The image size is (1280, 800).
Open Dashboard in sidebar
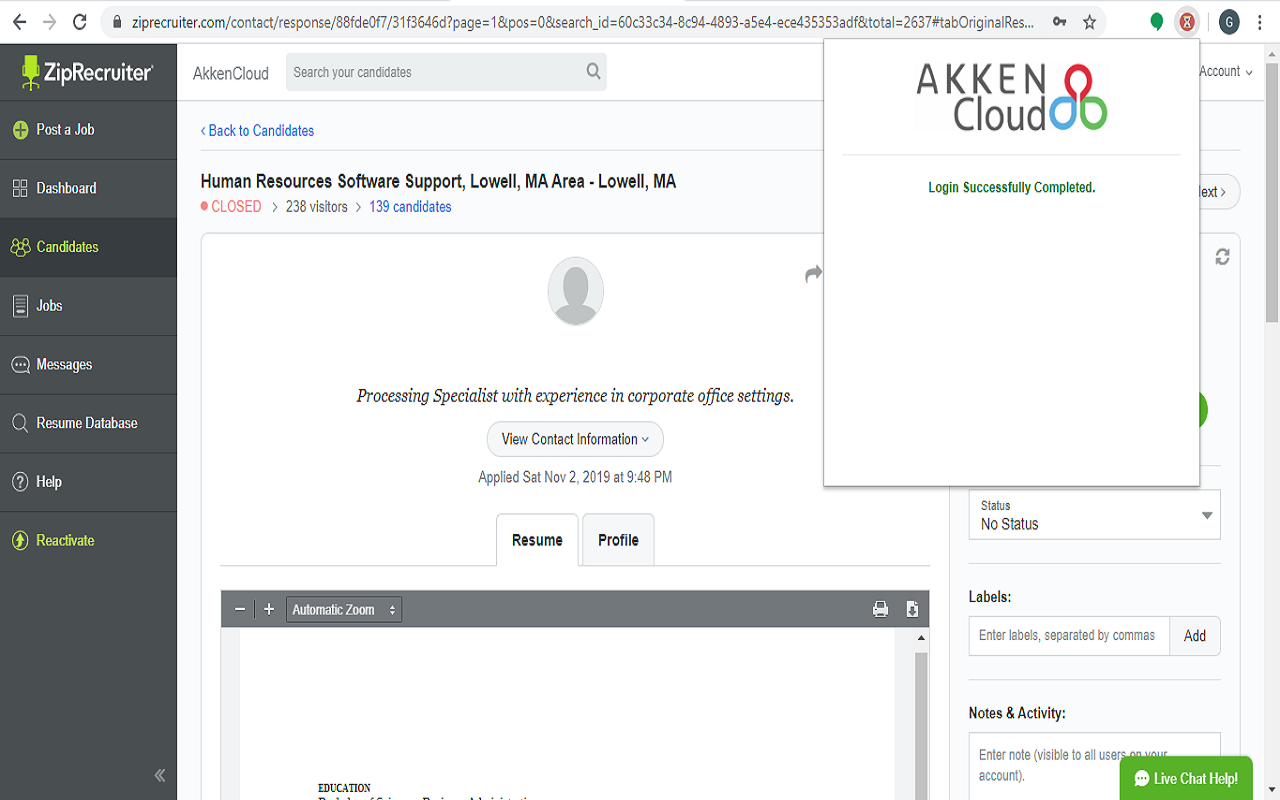[x=88, y=188]
